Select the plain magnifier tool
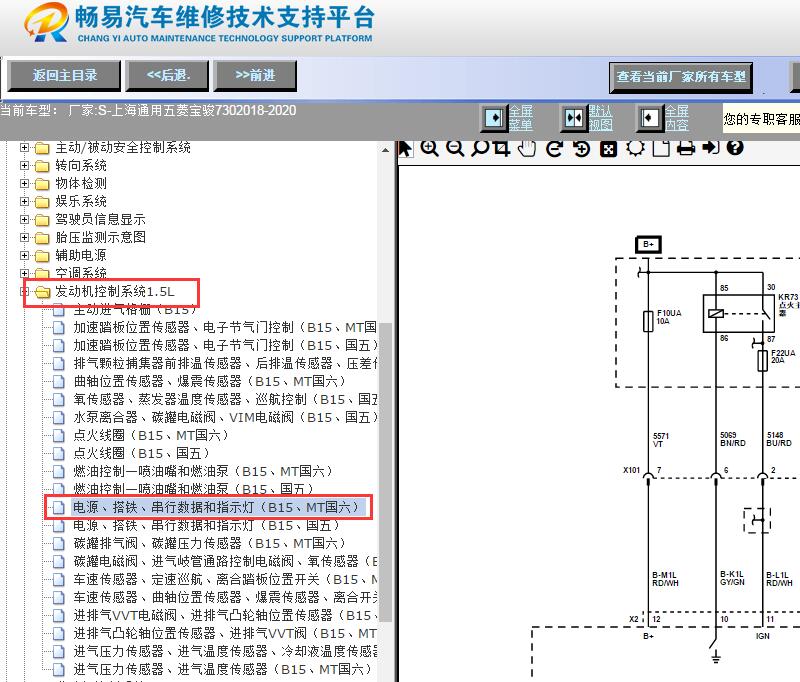 (479, 148)
